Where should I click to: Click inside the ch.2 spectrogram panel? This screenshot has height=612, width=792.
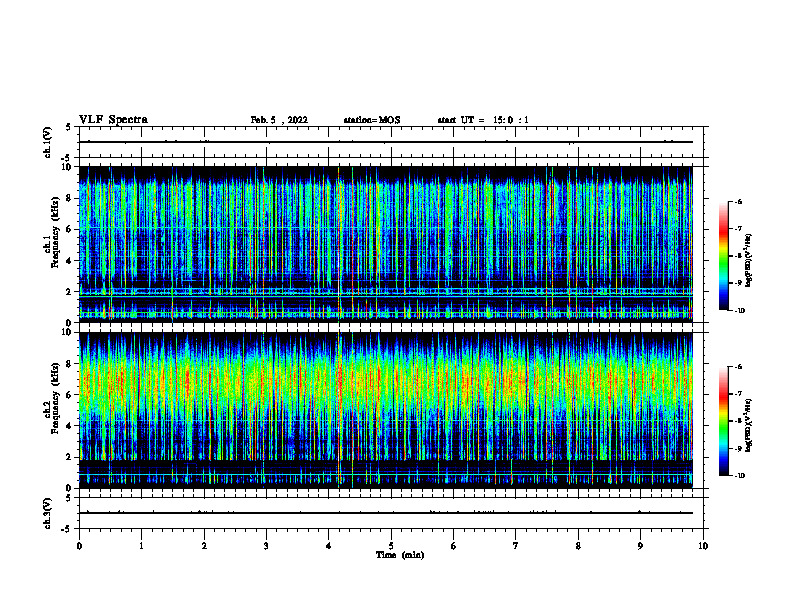pos(385,410)
